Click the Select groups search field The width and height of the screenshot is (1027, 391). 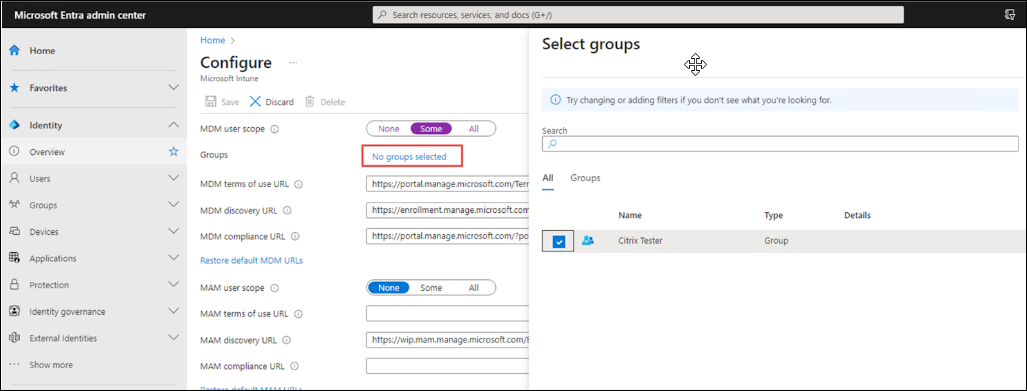pos(780,144)
